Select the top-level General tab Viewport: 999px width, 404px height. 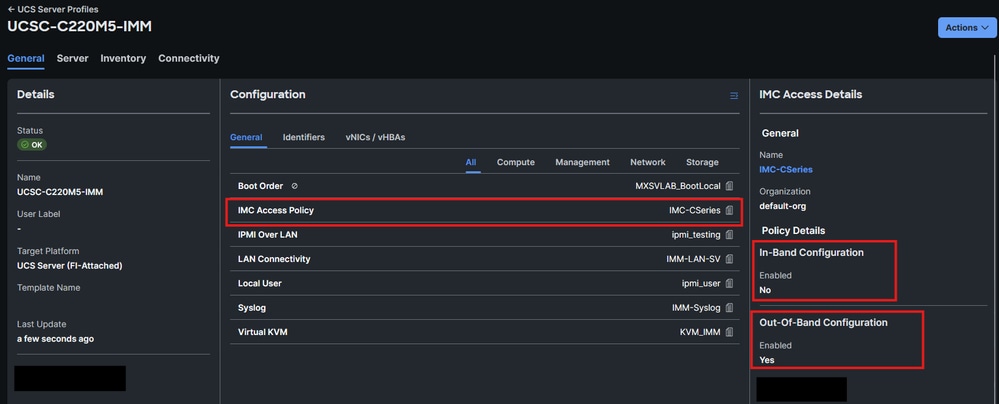(26, 58)
